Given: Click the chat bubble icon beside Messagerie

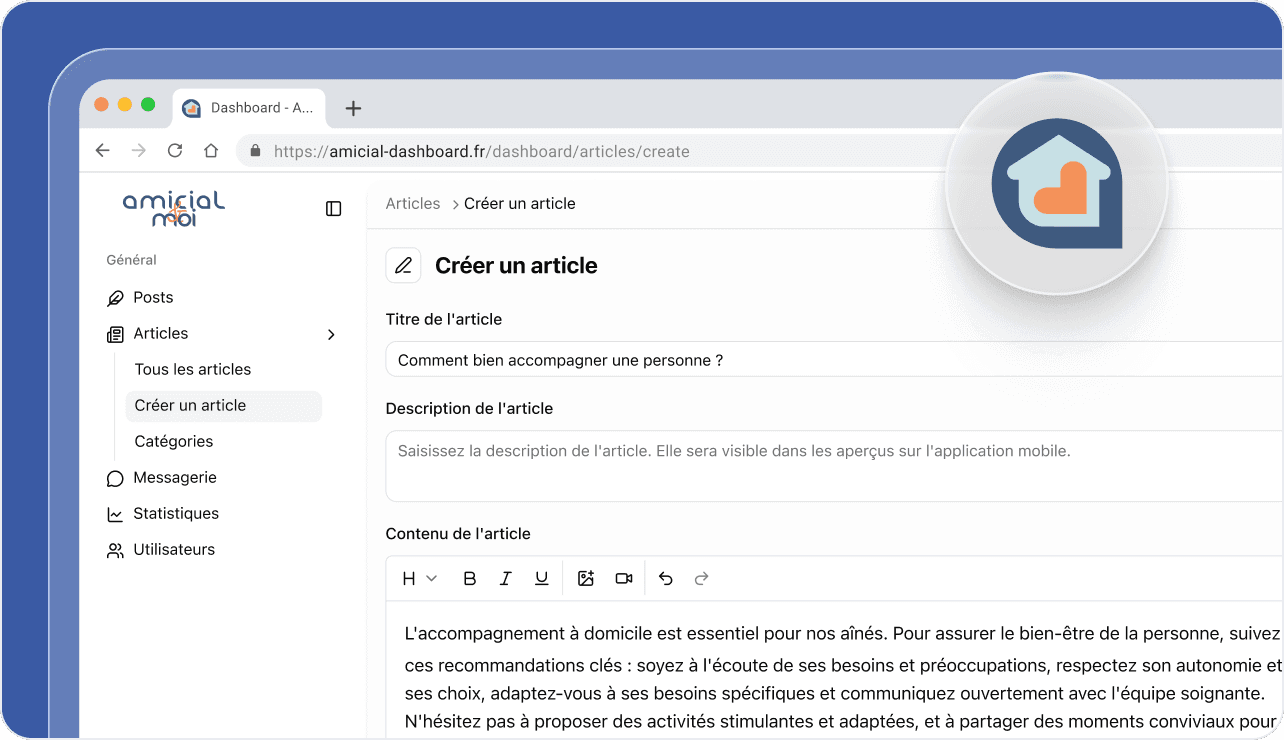Looking at the screenshot, I should pos(115,478).
